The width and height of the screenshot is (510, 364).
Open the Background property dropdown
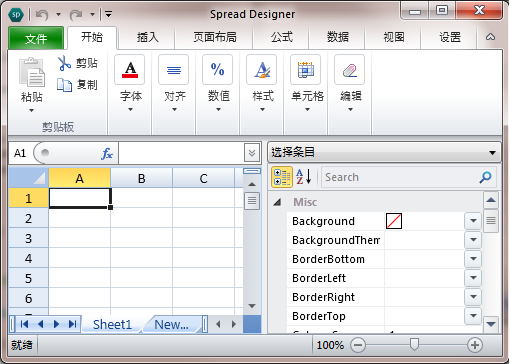[x=473, y=221]
